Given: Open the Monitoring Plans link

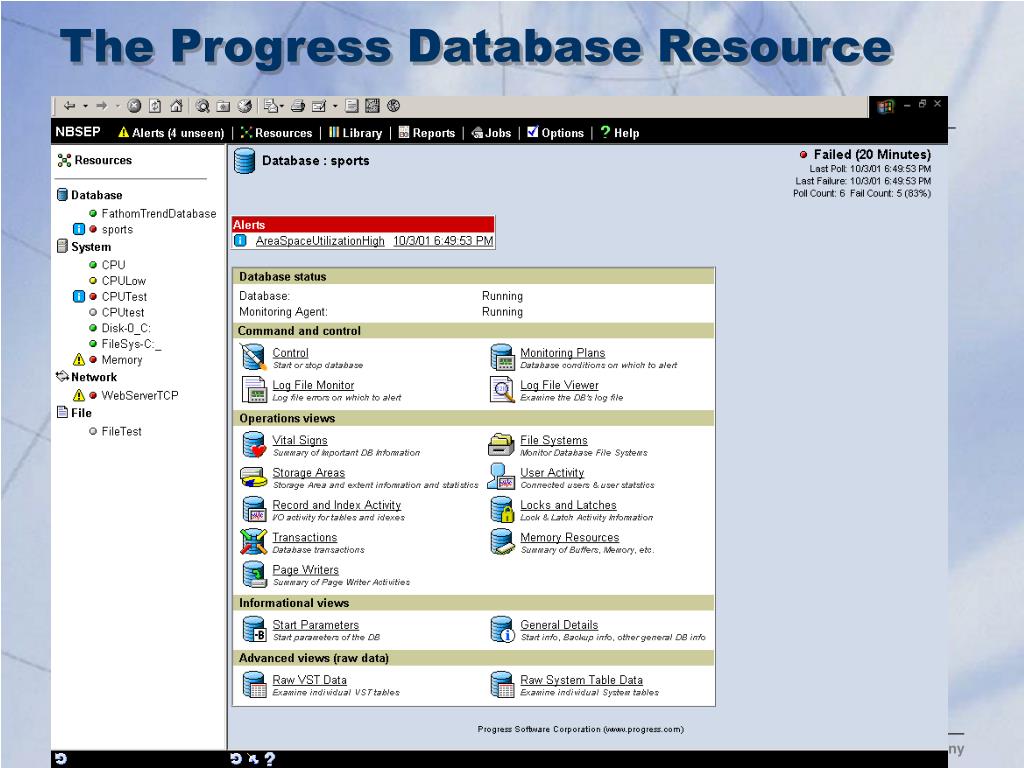Looking at the screenshot, I should tap(562, 353).
